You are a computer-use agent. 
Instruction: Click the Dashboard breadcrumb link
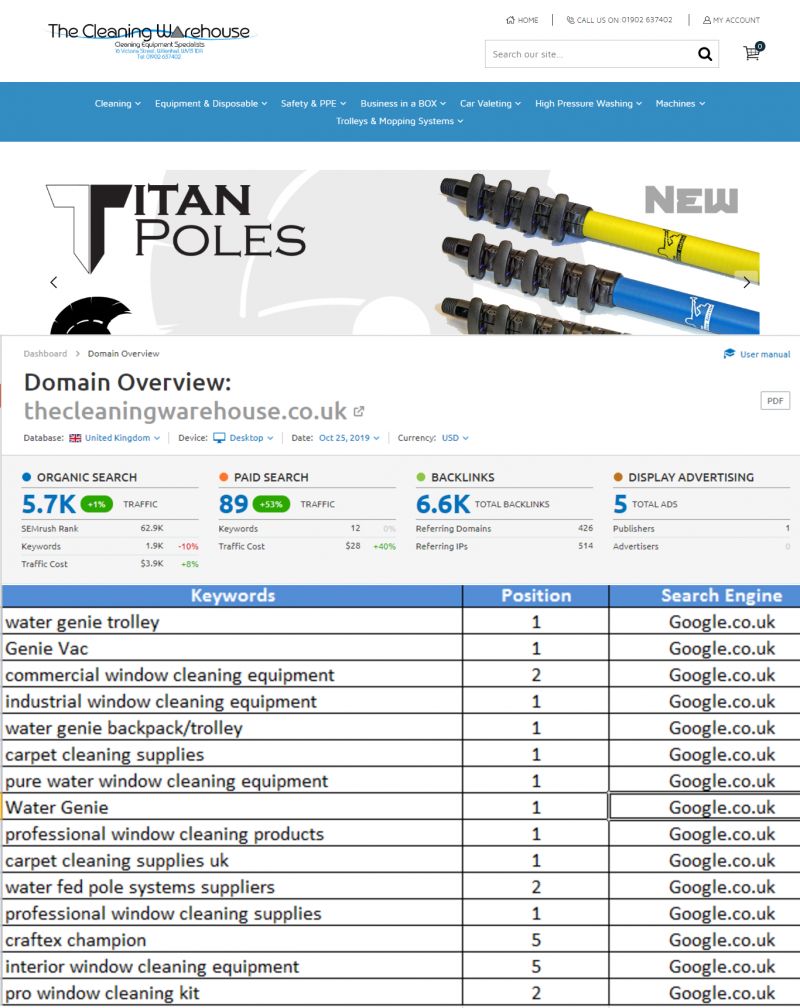click(x=45, y=354)
